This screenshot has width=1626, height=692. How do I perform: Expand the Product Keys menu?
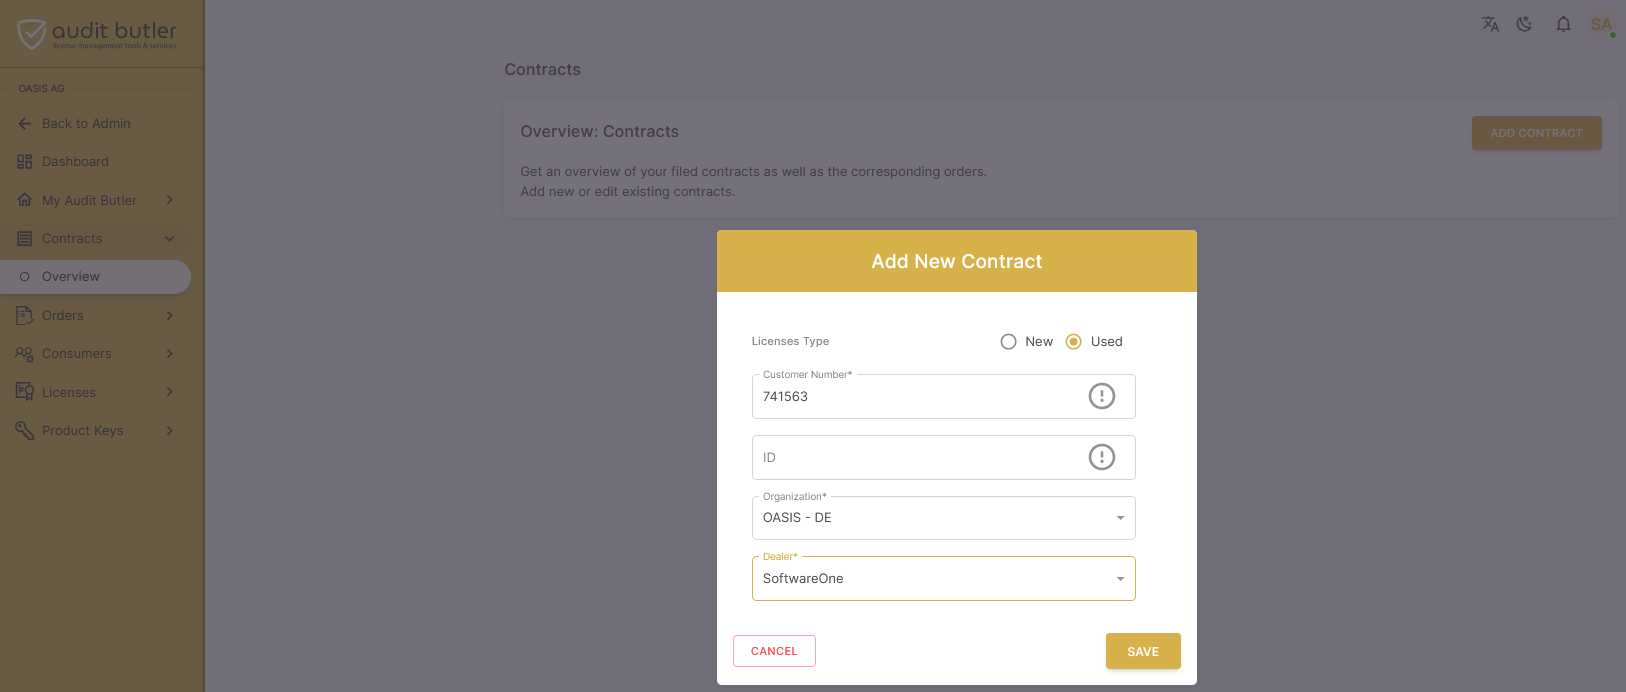pyautogui.click(x=96, y=431)
